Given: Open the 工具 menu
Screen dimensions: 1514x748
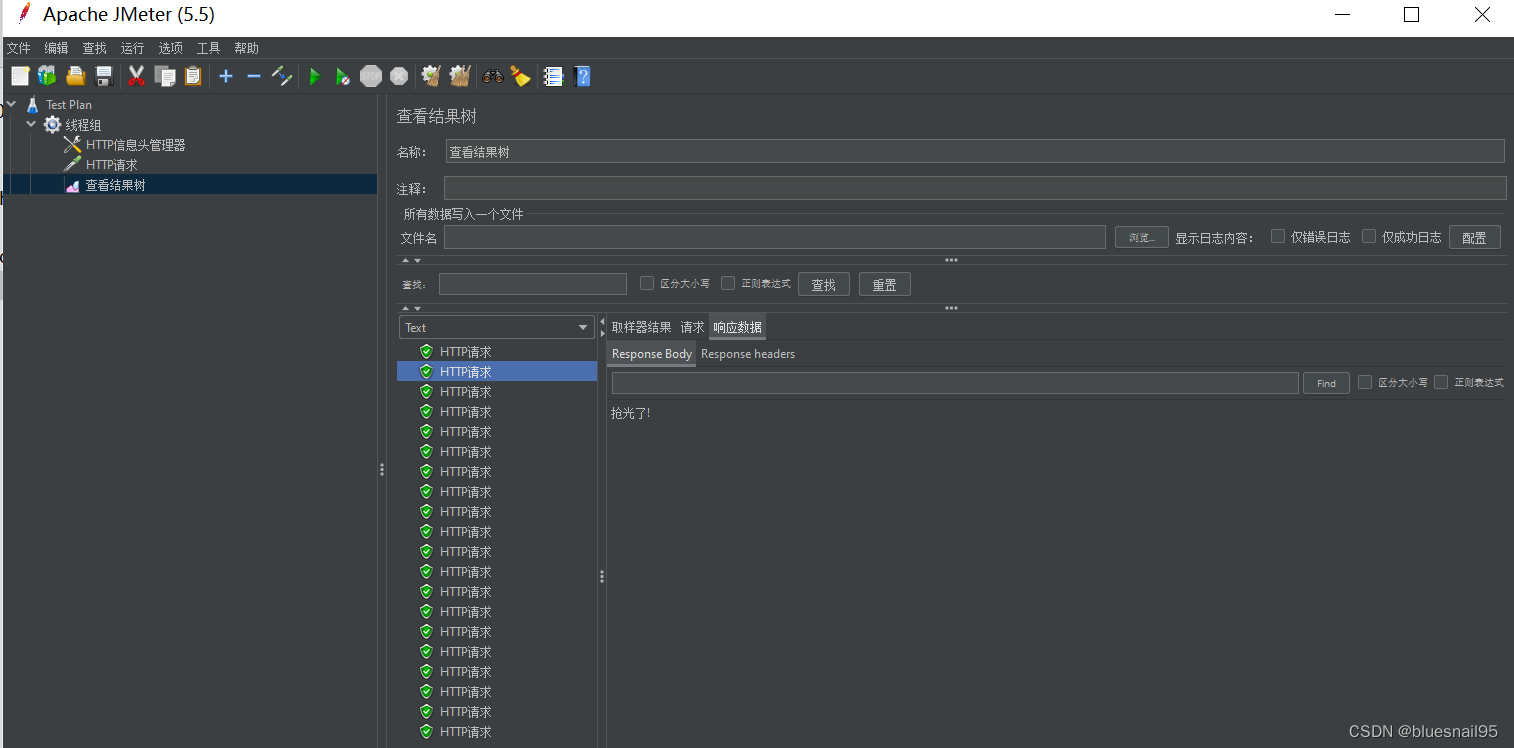Looking at the screenshot, I should click(x=208, y=48).
